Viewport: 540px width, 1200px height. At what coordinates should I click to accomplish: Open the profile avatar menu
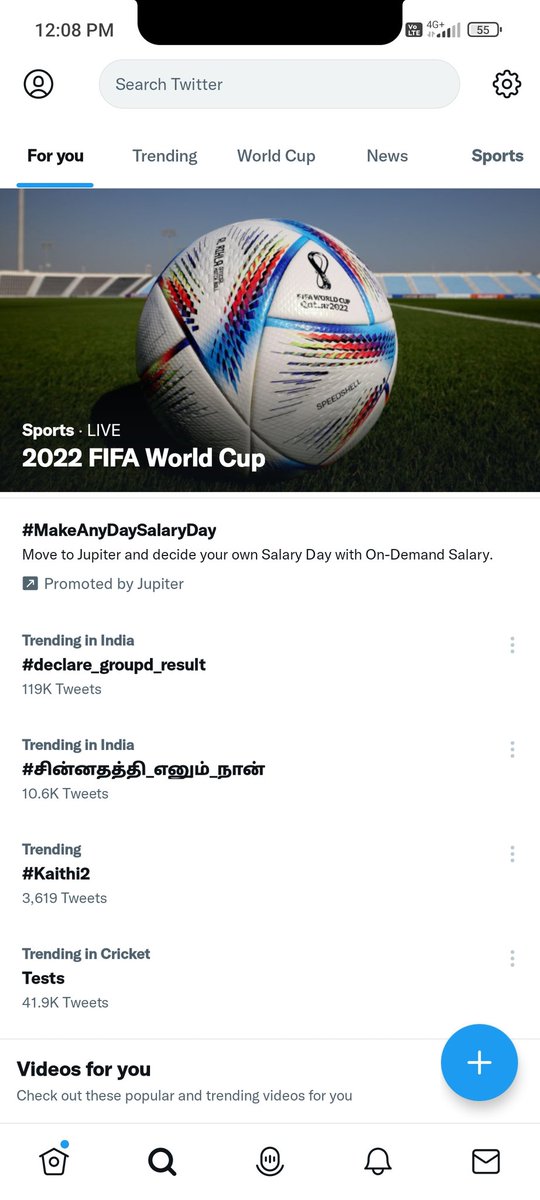click(x=39, y=84)
